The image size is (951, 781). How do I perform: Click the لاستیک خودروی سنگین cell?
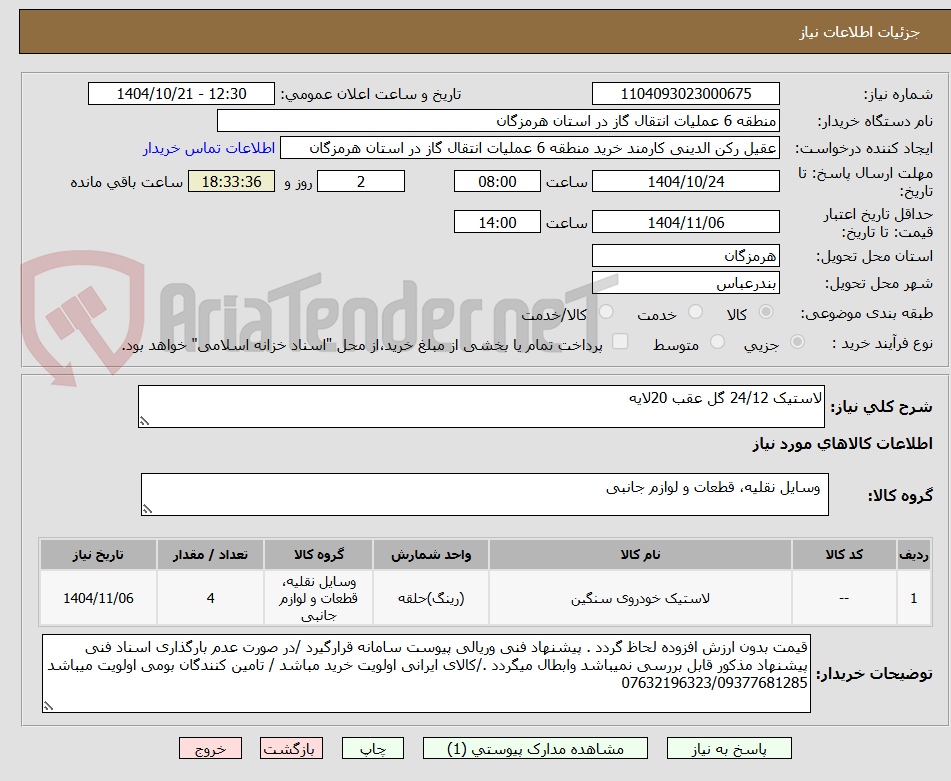(x=640, y=598)
